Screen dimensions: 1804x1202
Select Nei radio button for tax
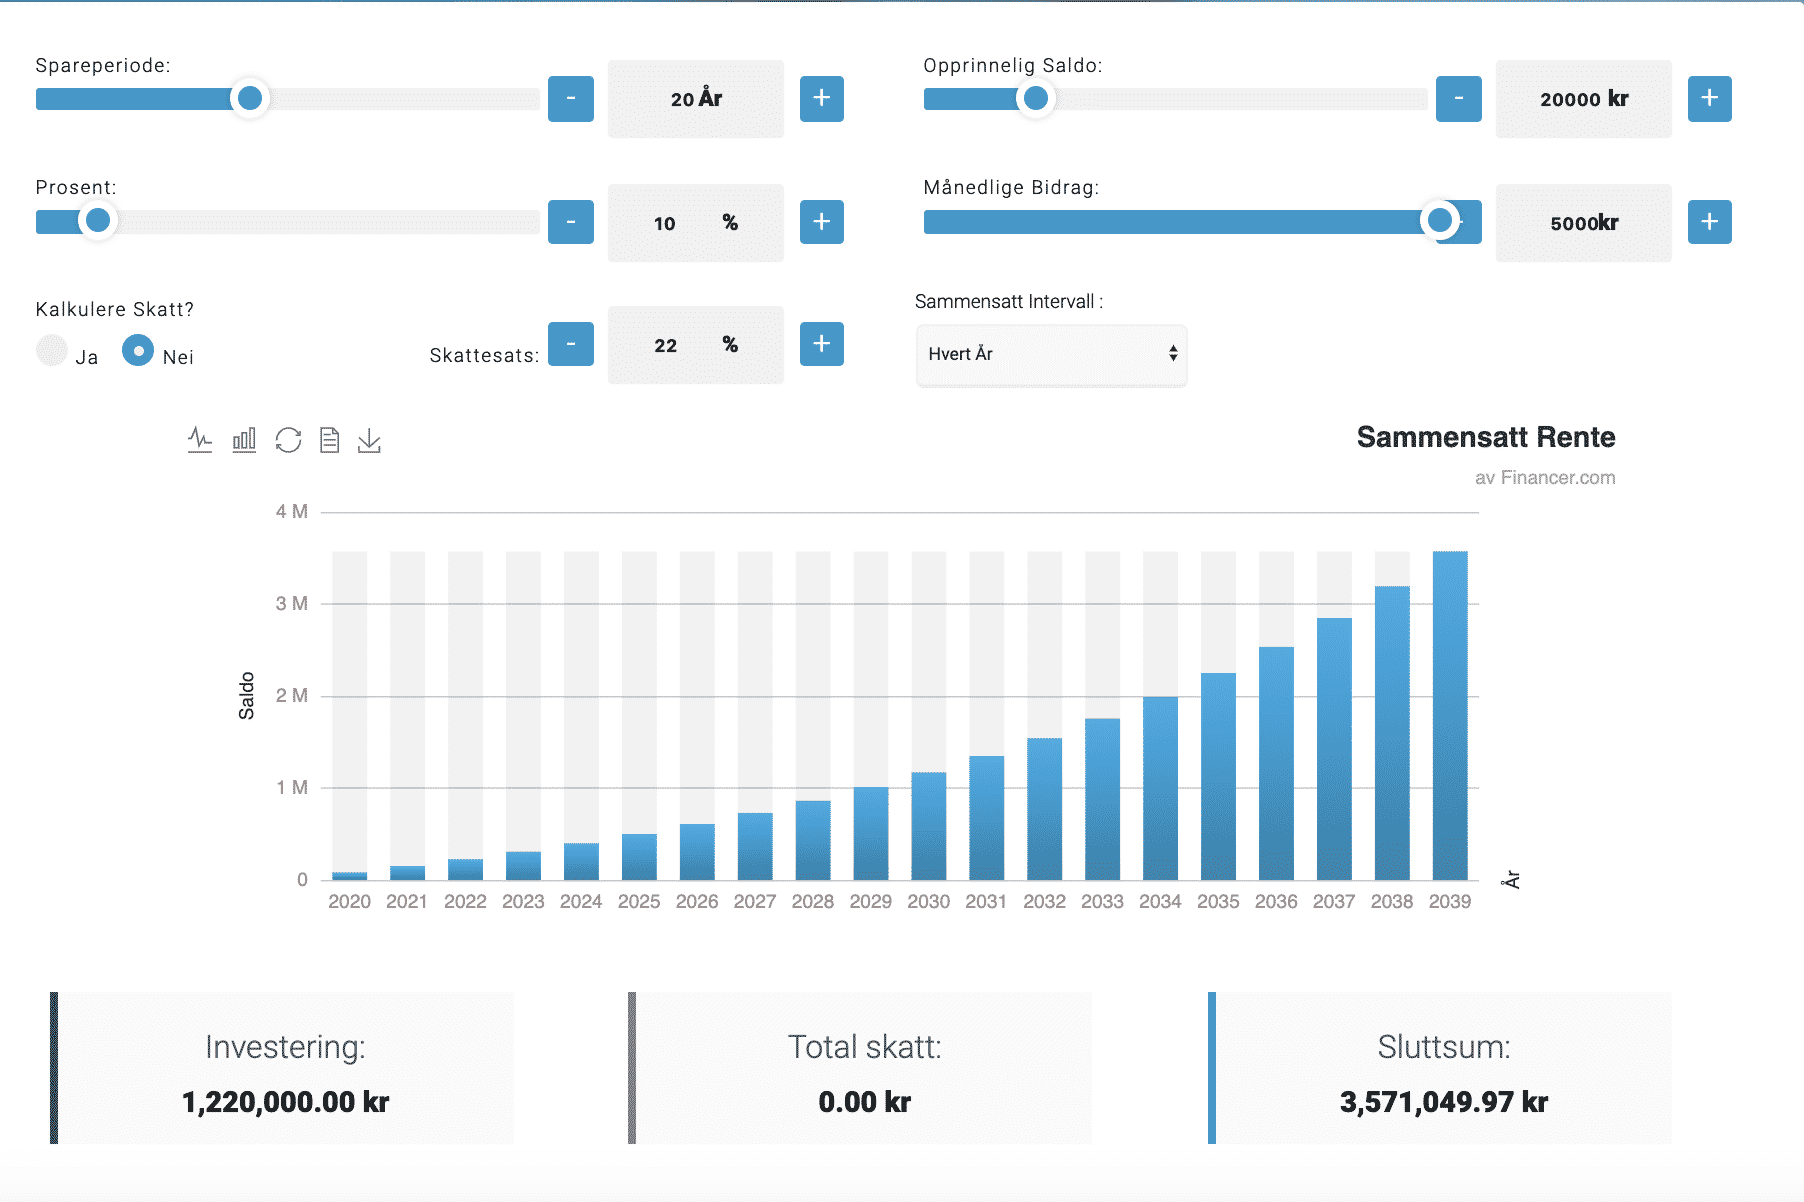point(138,351)
